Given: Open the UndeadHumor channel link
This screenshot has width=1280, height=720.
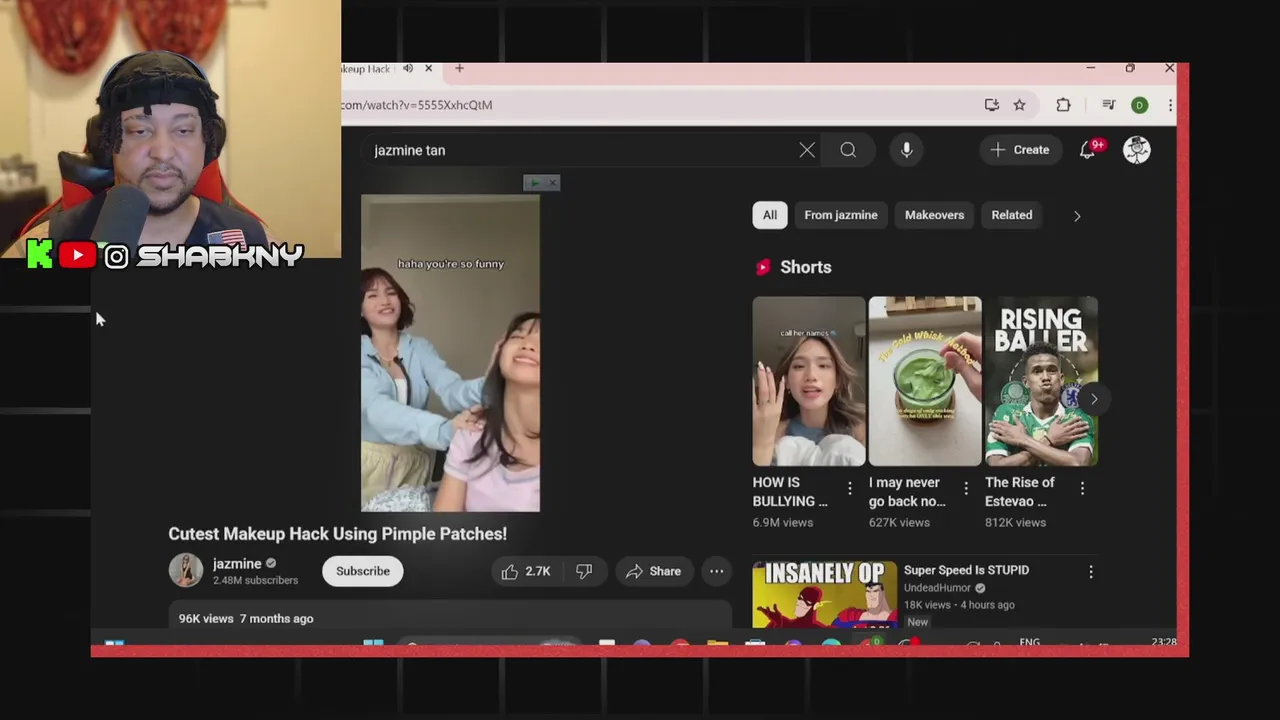Looking at the screenshot, I should click(x=938, y=588).
